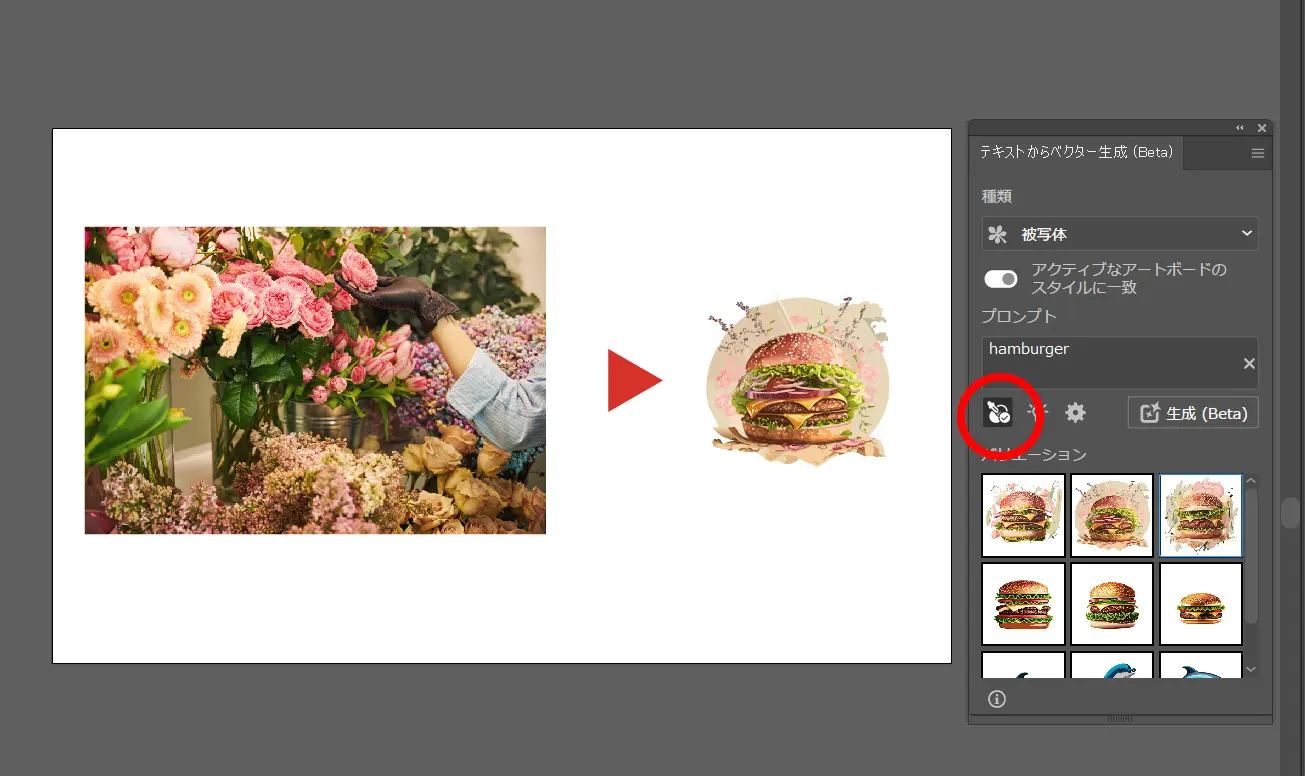The height and width of the screenshot is (777, 1305).
Task: Open generation settings via the gear icon
Action: point(1075,412)
